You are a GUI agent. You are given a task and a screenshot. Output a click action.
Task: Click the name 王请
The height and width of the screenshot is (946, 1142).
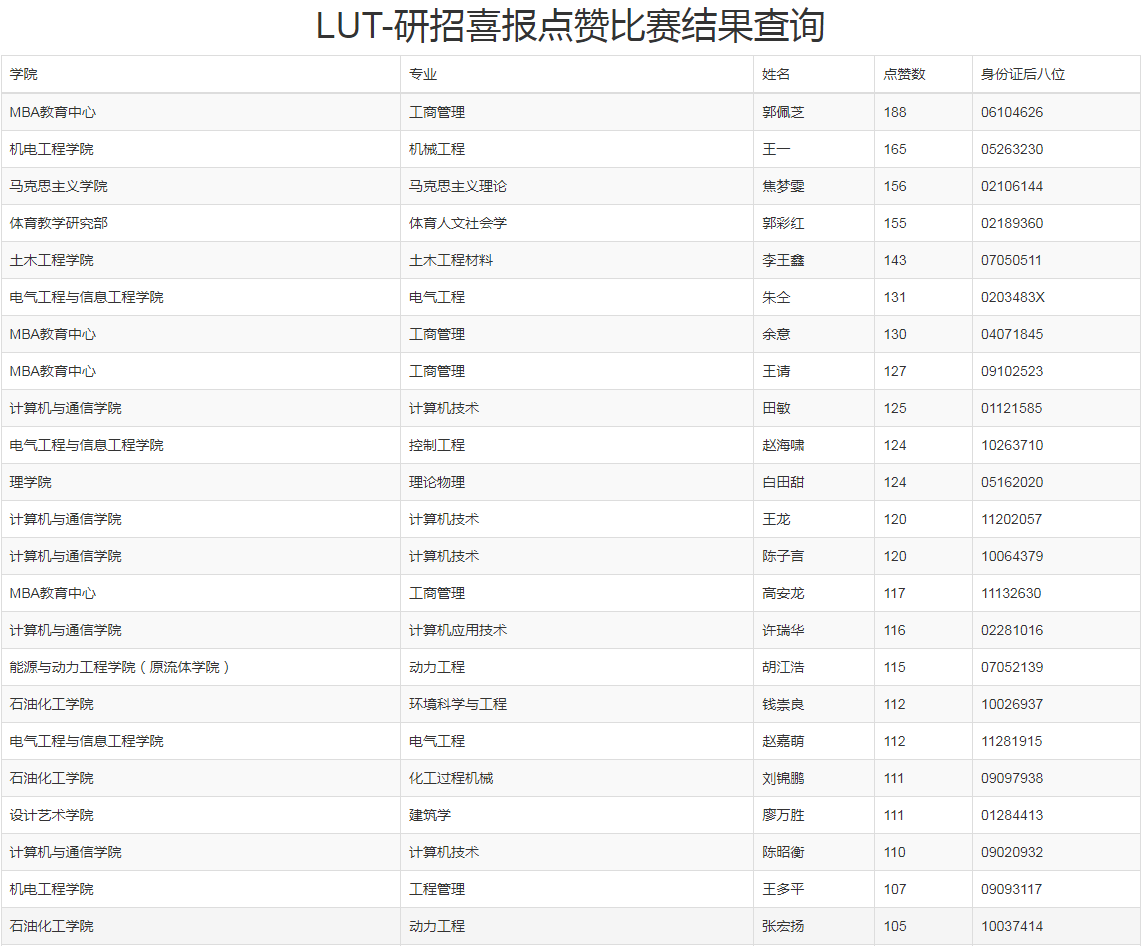pos(776,372)
